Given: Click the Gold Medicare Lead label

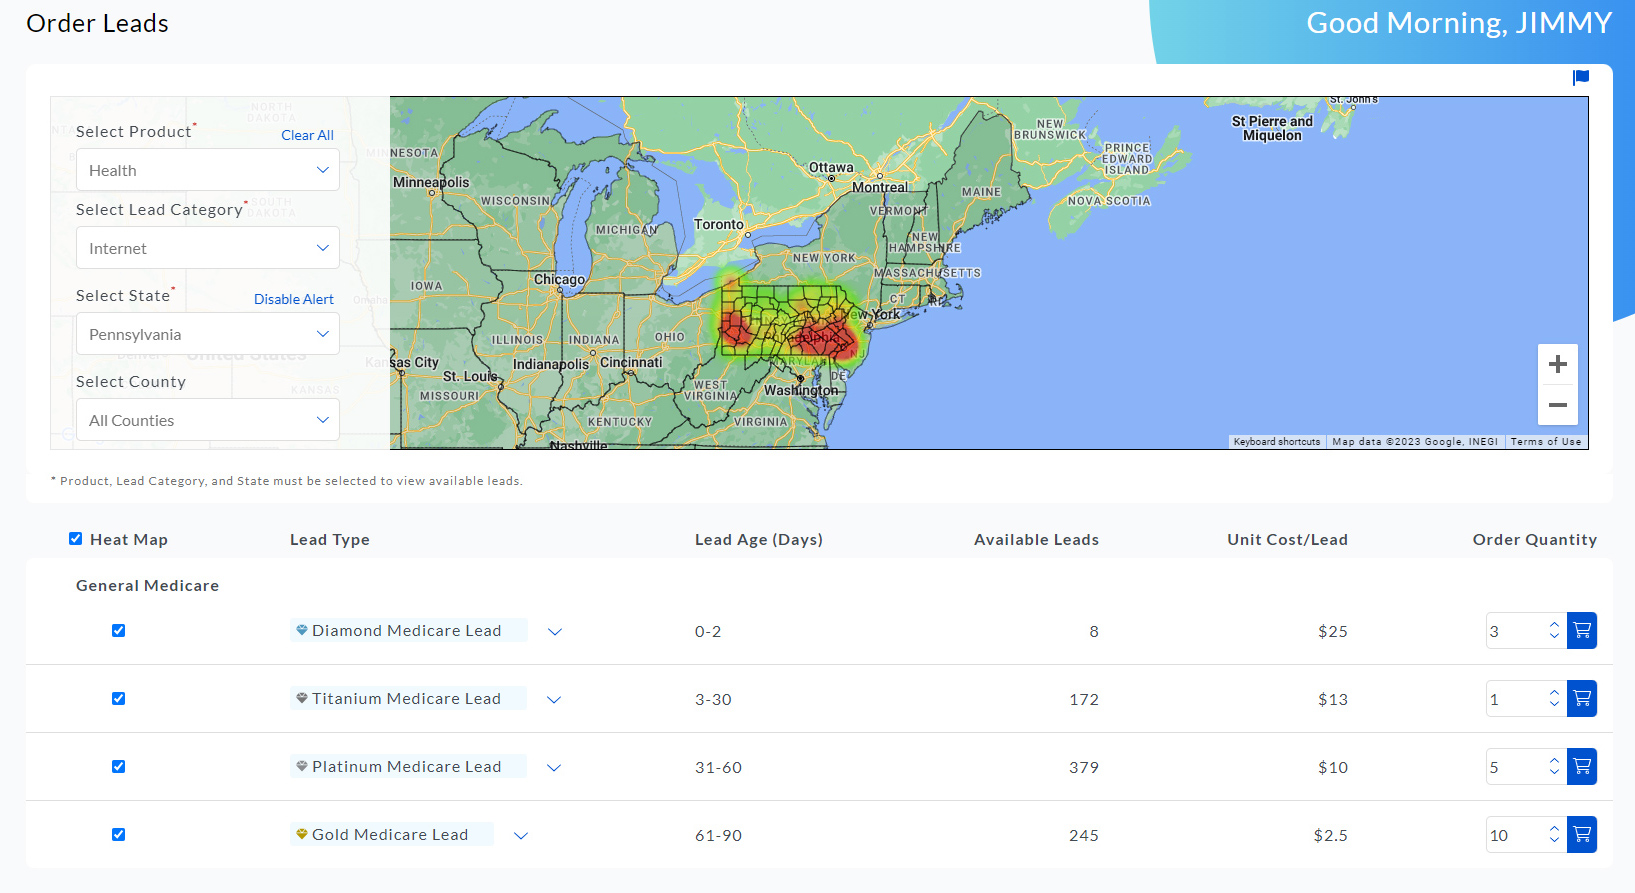Looking at the screenshot, I should pyautogui.click(x=390, y=835).
